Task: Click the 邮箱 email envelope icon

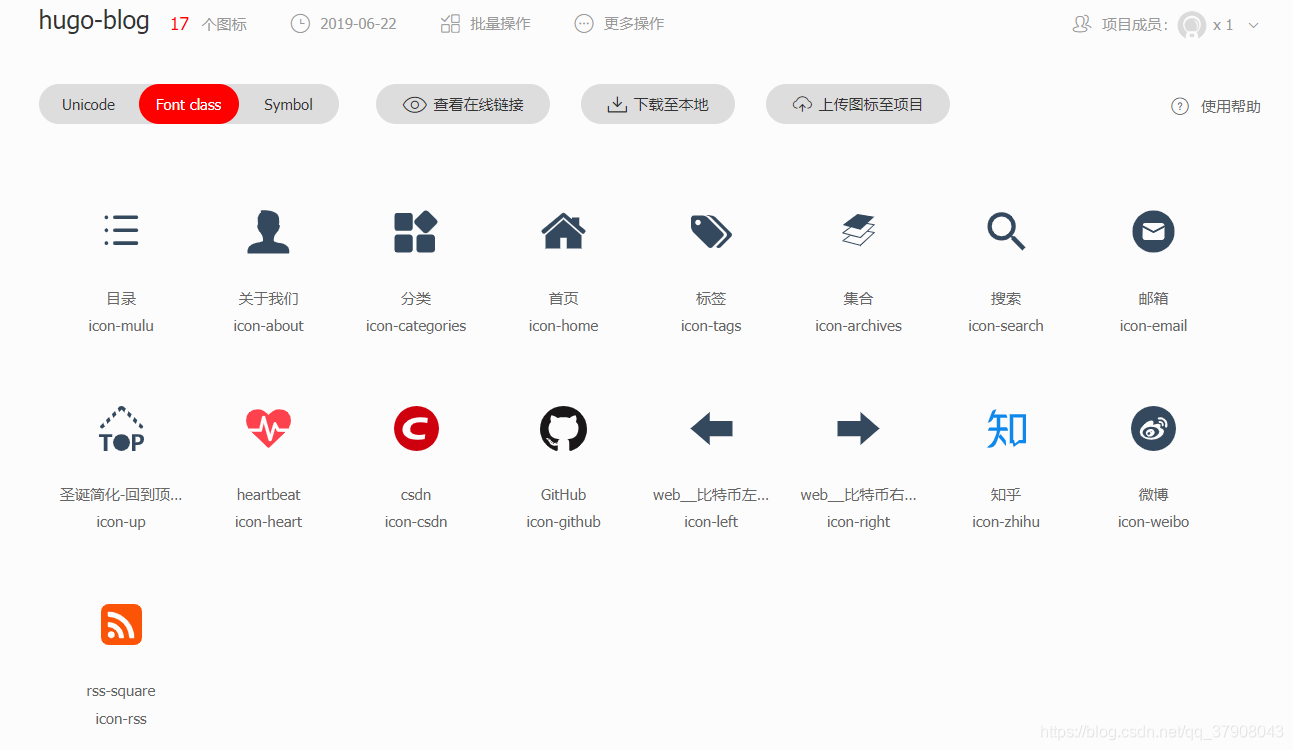Action: pos(1153,231)
